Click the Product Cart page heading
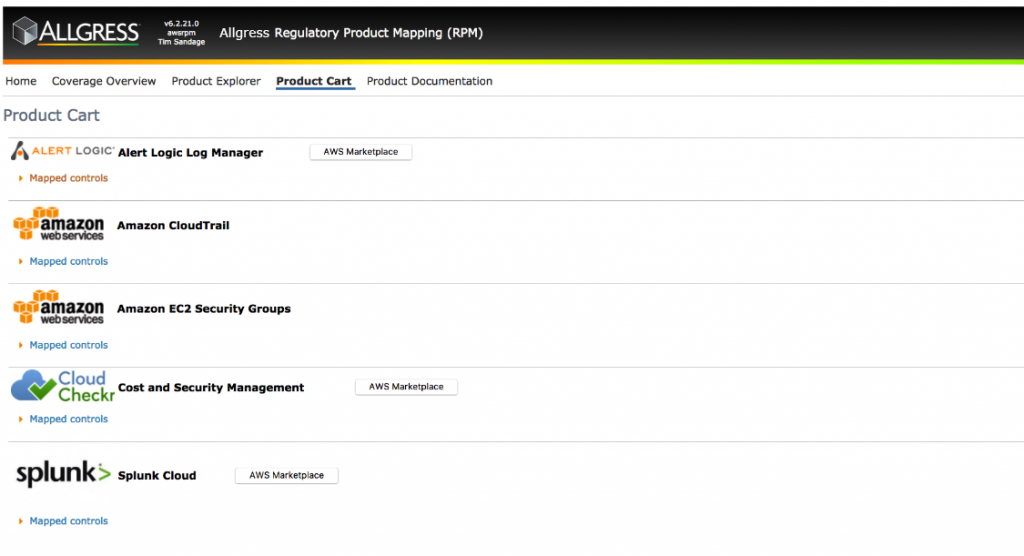The height and width of the screenshot is (556, 1024). (52, 115)
